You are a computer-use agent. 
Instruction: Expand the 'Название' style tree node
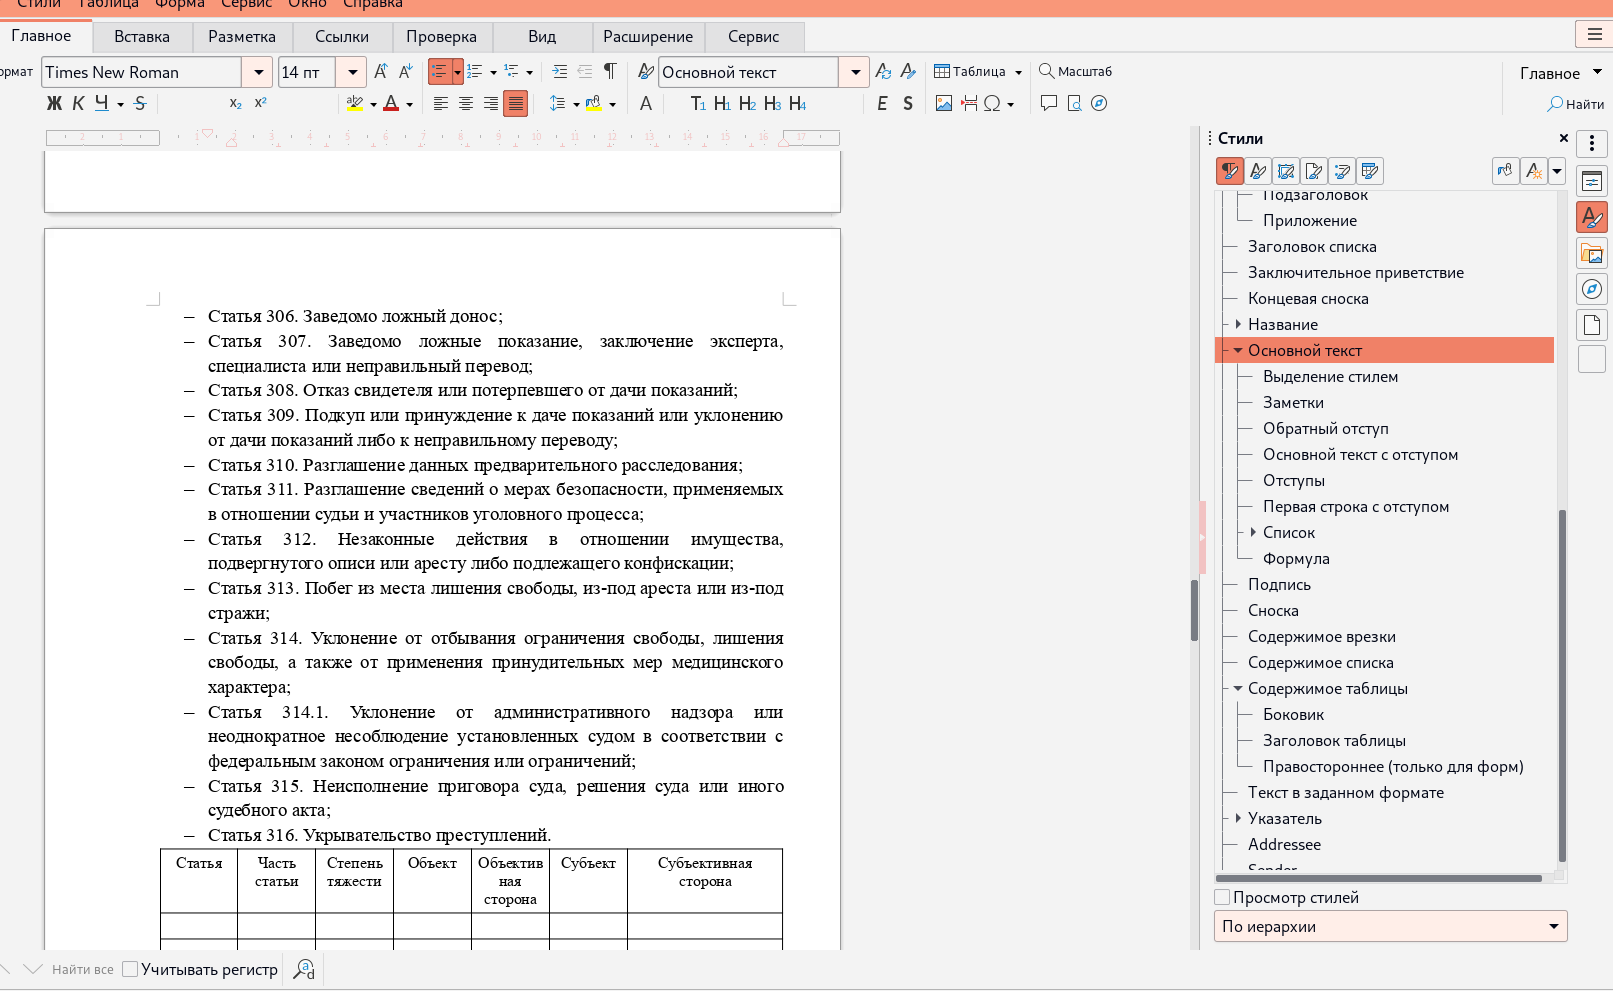[x=1238, y=324]
